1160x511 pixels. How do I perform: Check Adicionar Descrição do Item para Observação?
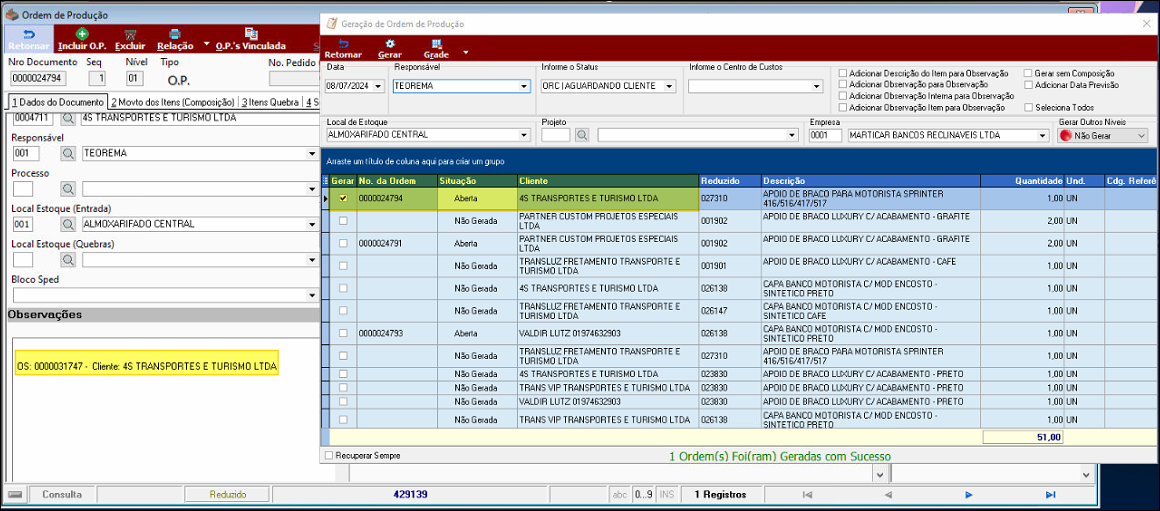click(x=843, y=73)
